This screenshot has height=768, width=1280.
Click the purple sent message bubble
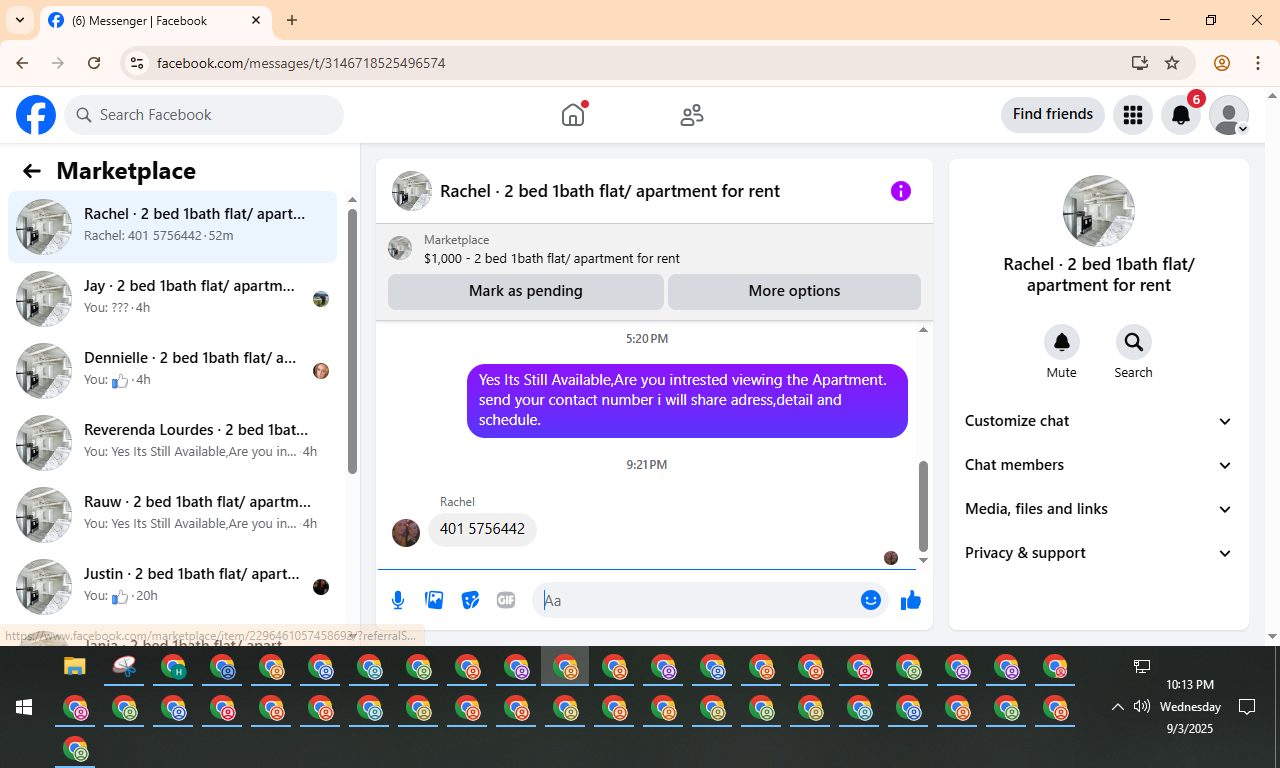coord(687,400)
